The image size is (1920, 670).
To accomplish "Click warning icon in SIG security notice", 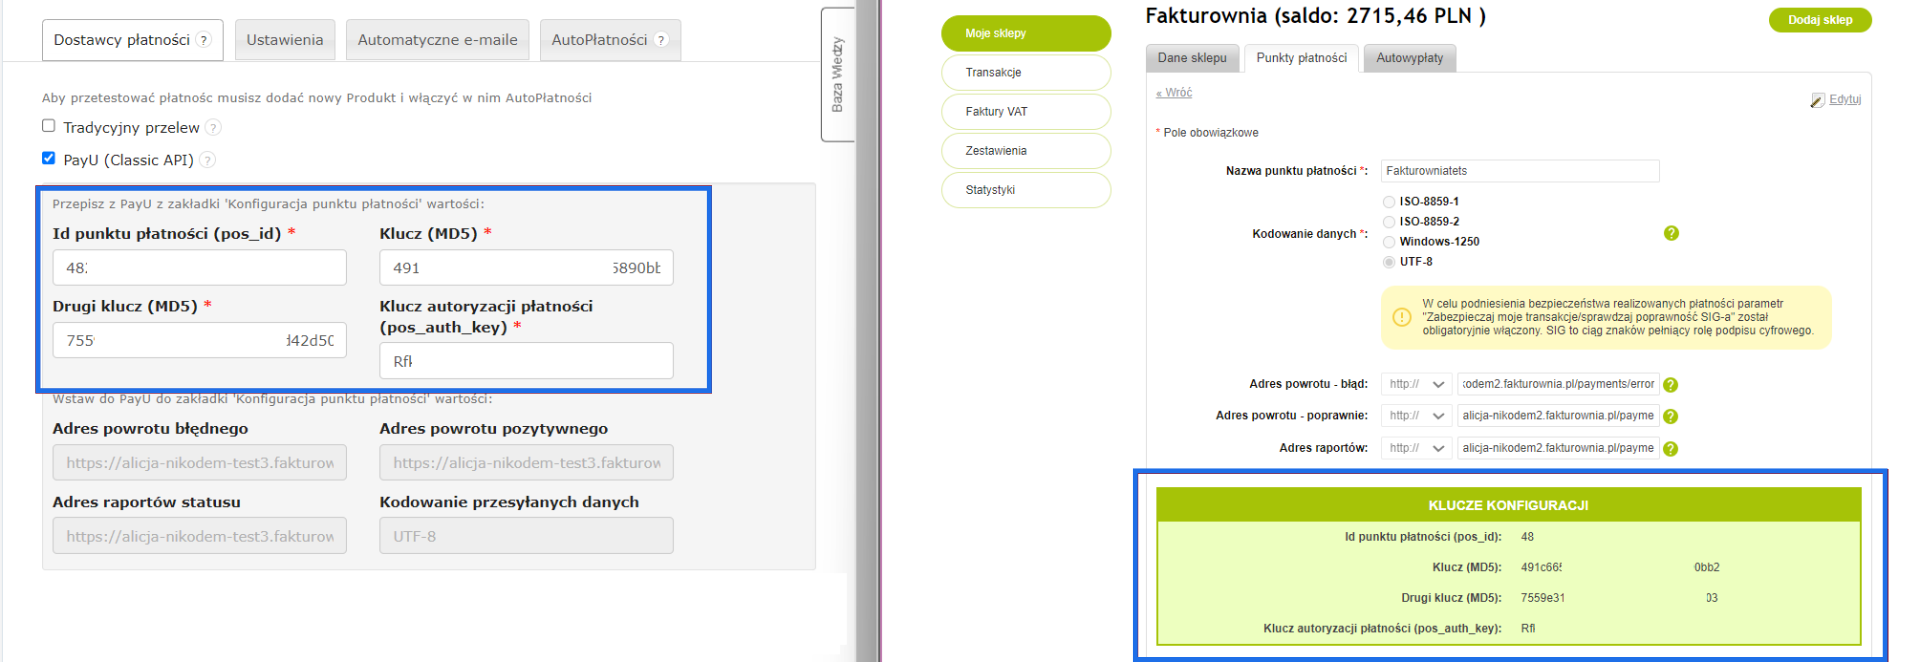I will click(1402, 318).
